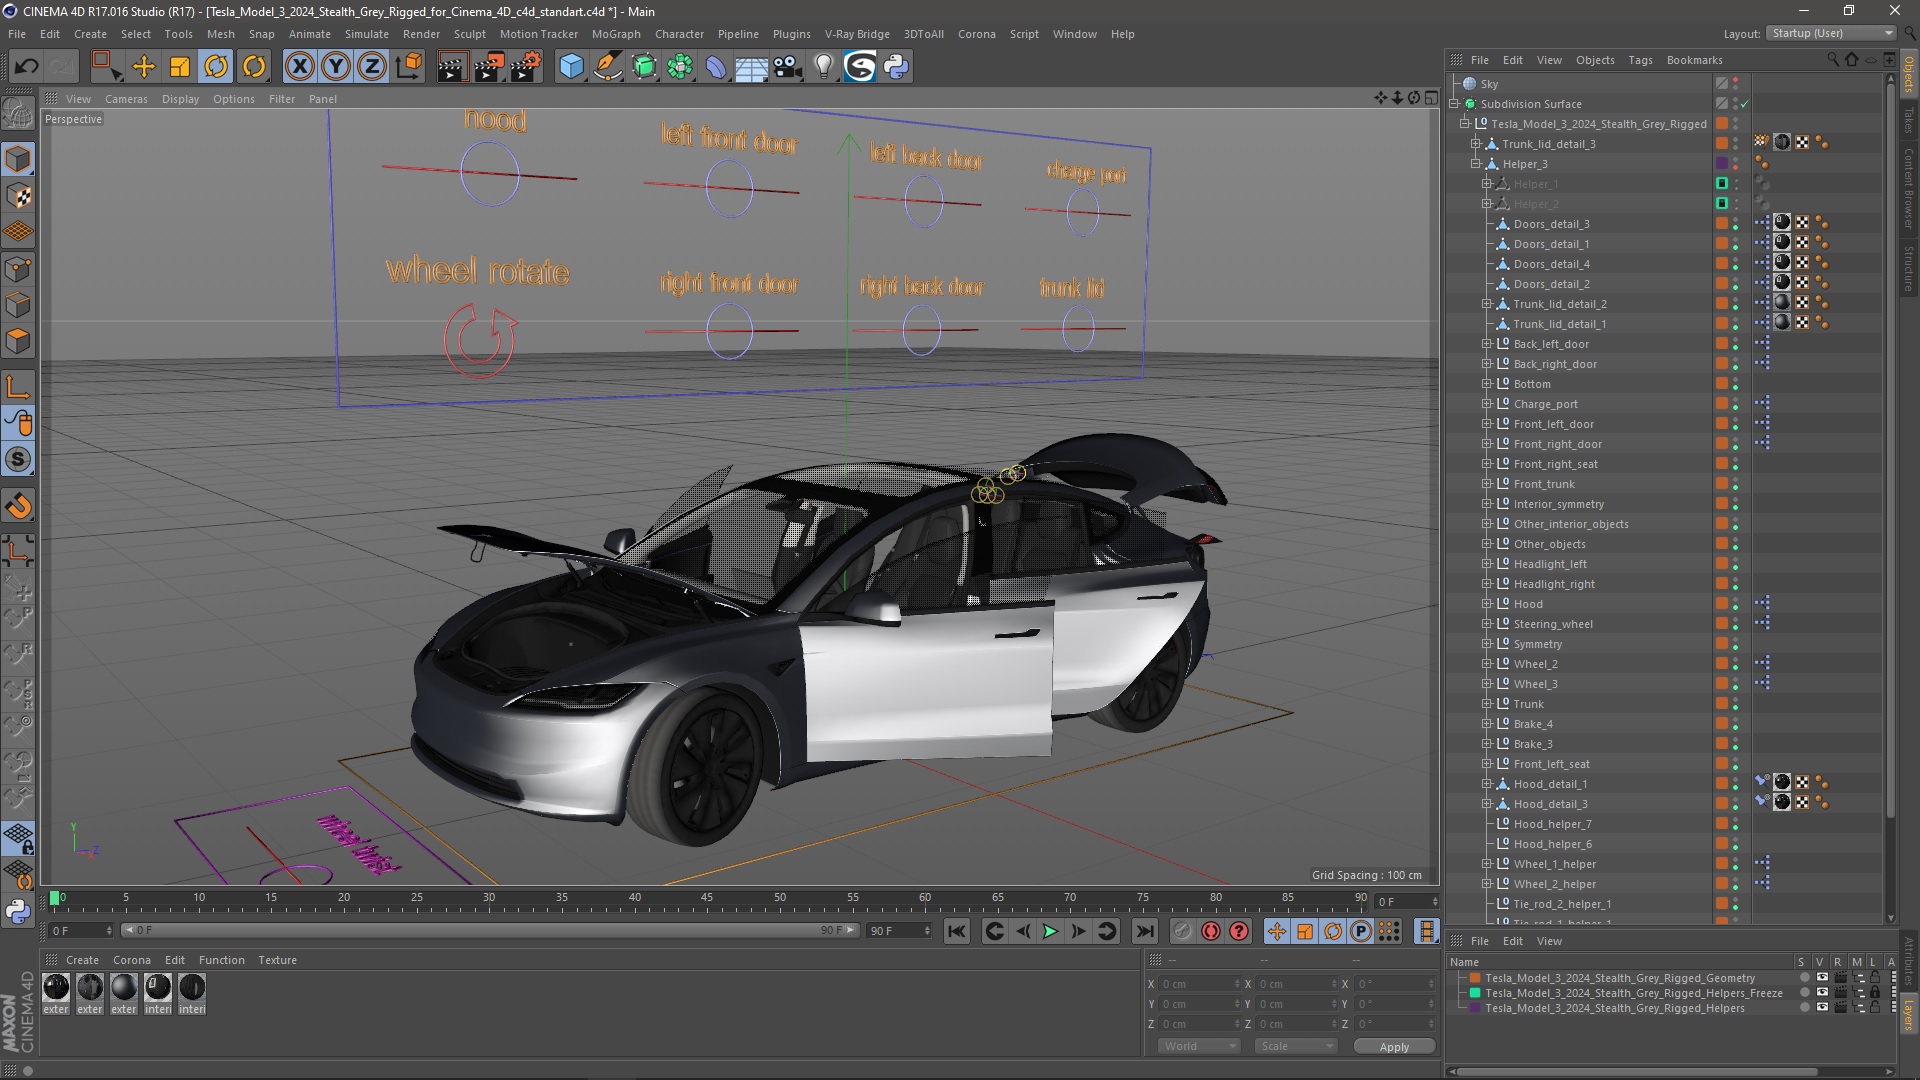Expand the Charge_port object
The width and height of the screenshot is (1920, 1080).
tap(1486, 404)
